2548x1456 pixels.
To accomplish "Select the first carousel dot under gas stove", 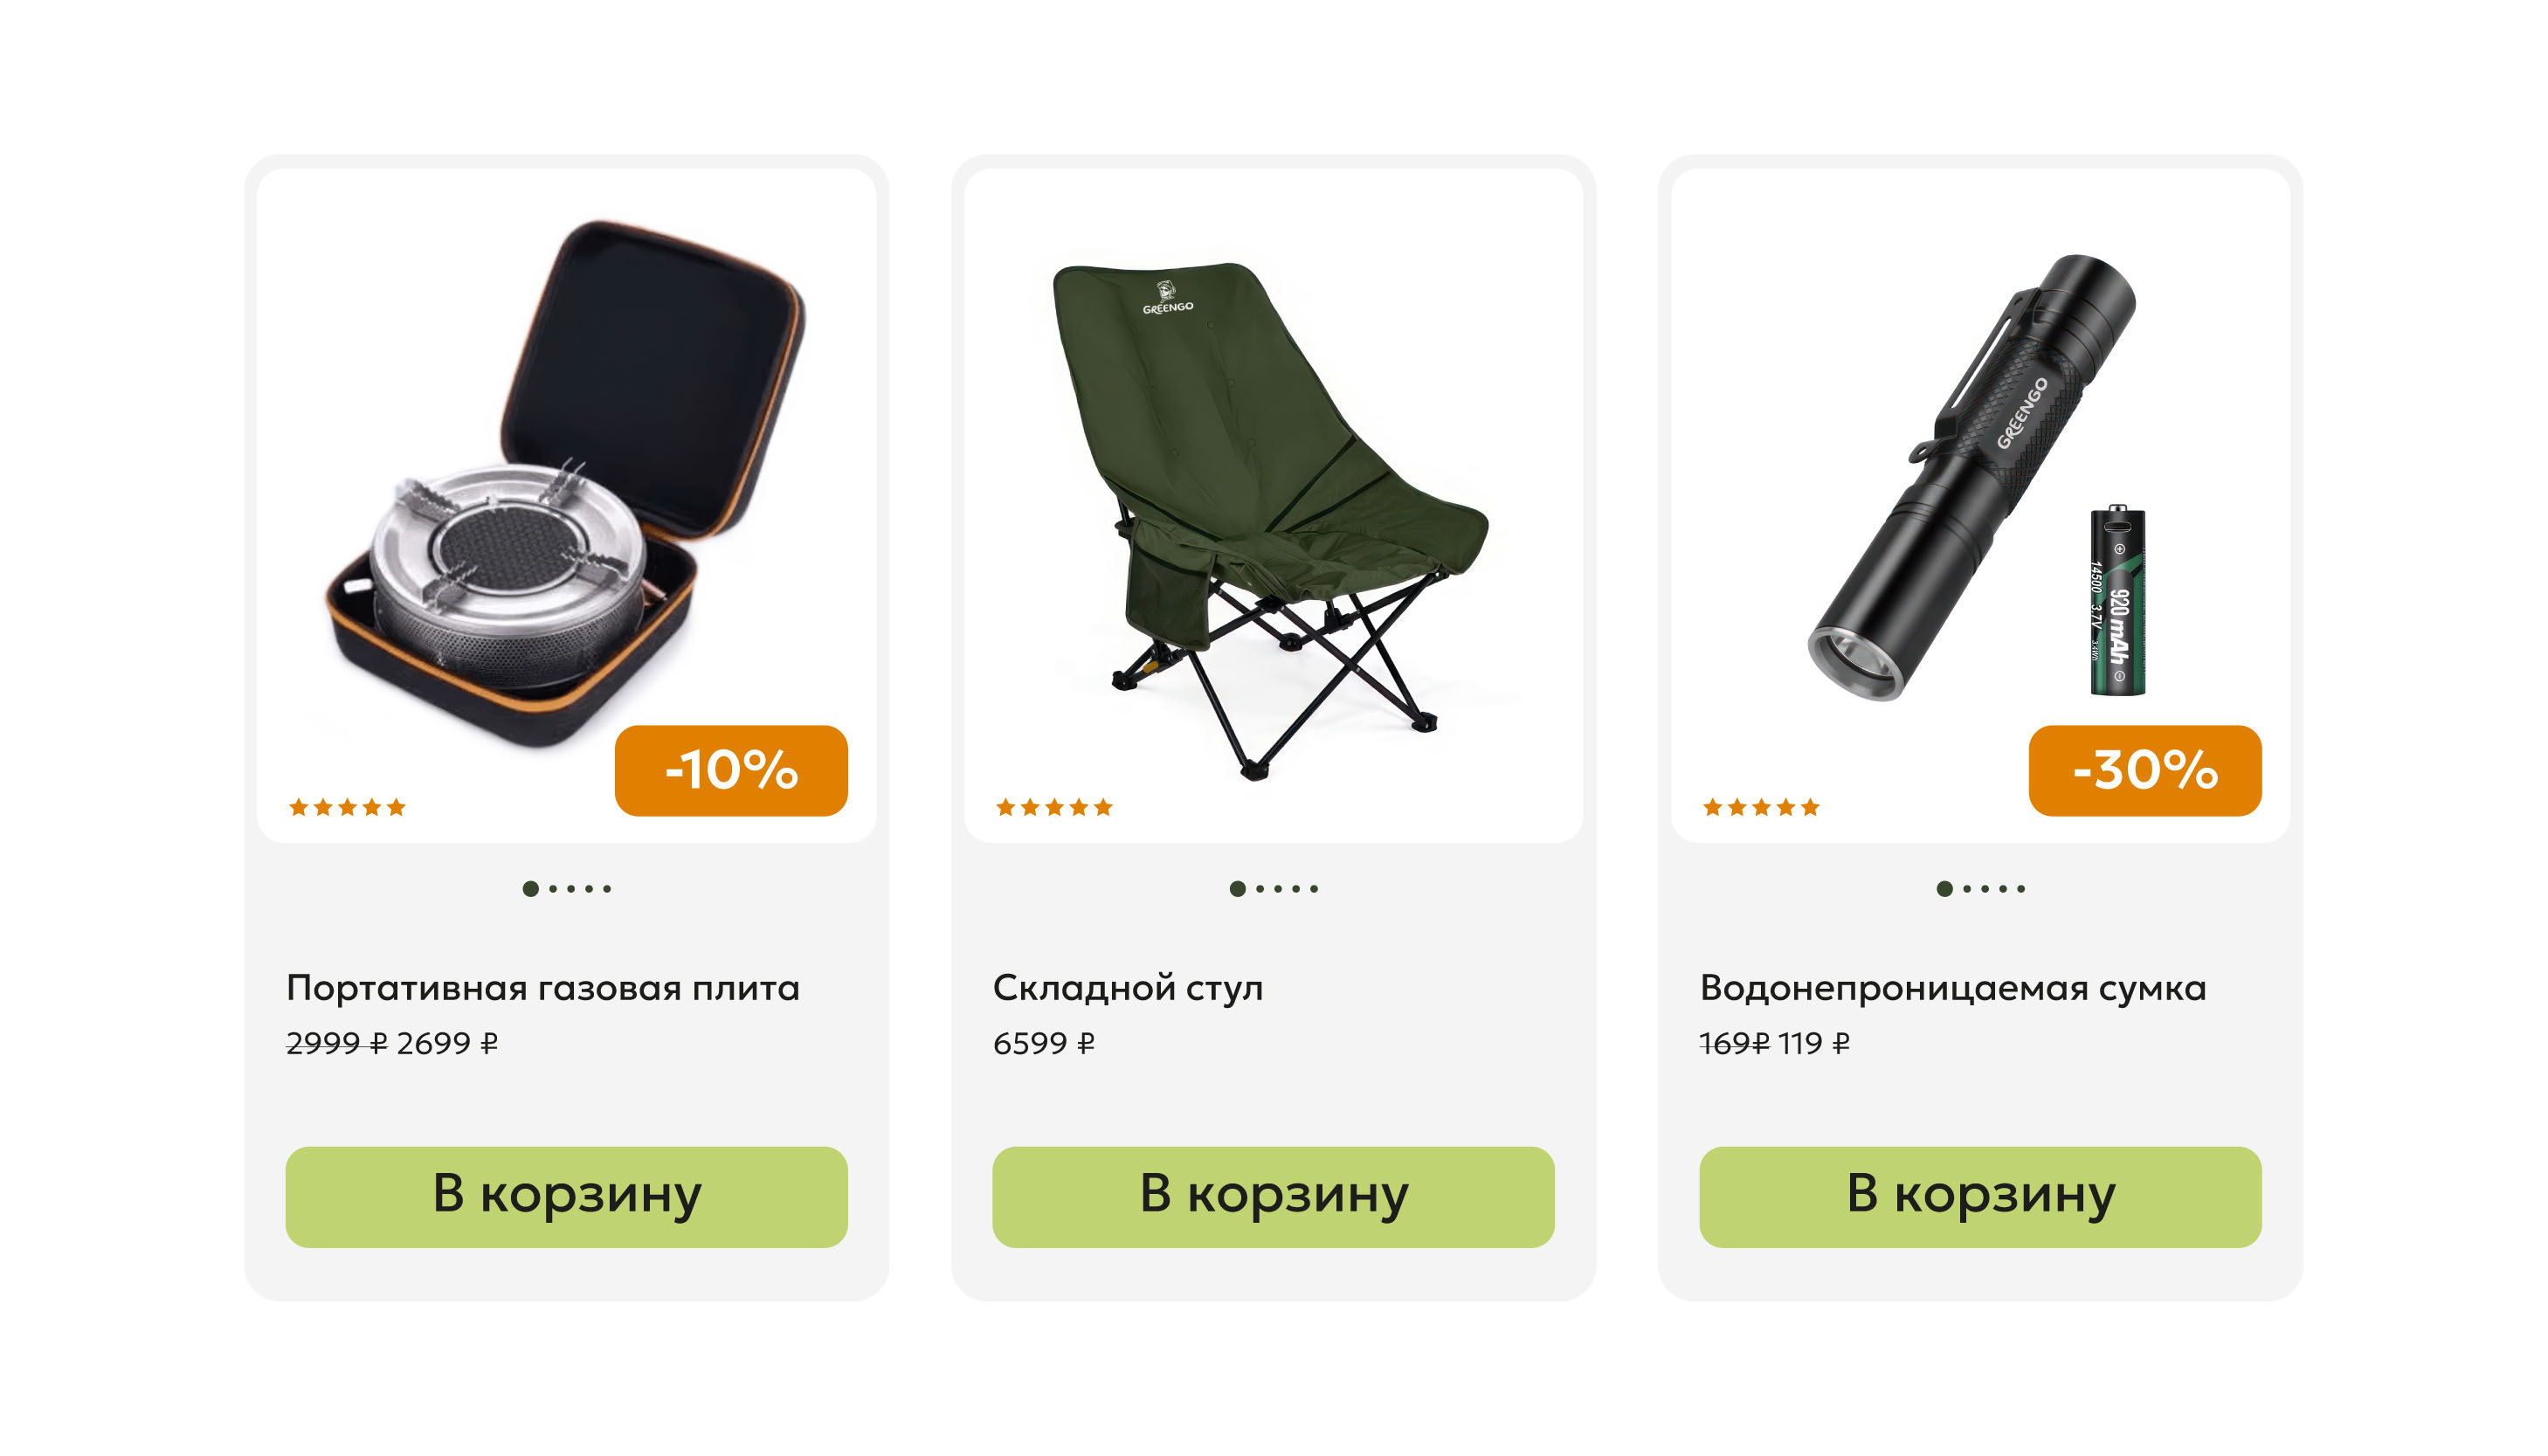I will coord(531,888).
